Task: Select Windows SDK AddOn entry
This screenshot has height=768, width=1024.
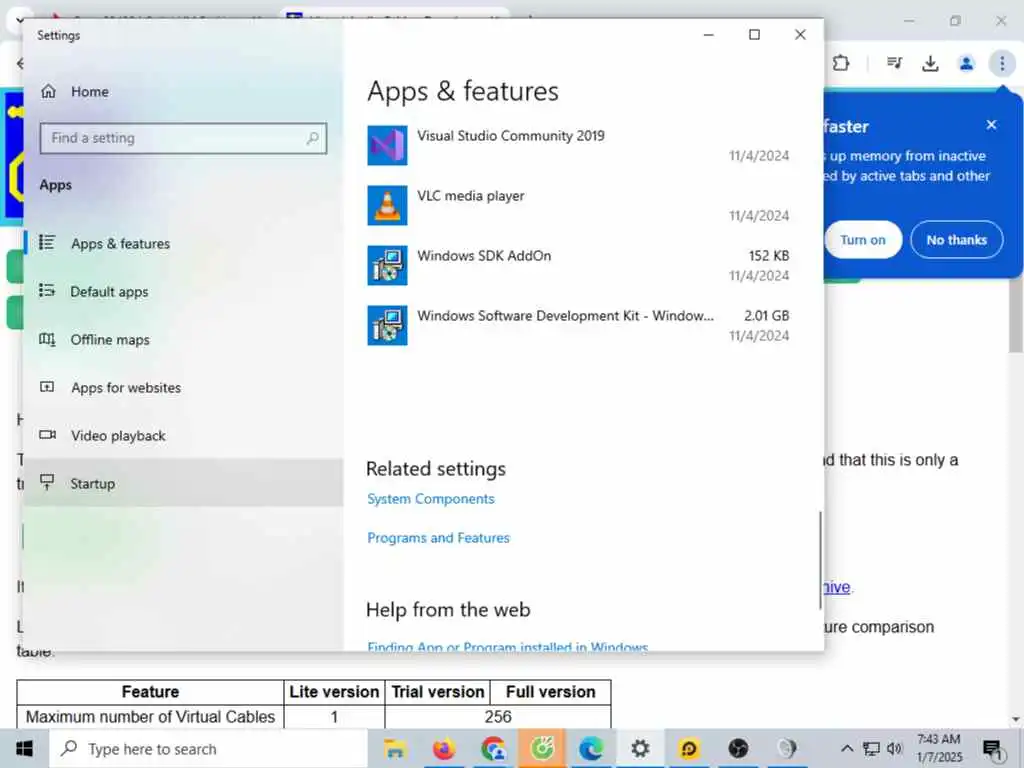Action: point(579,265)
